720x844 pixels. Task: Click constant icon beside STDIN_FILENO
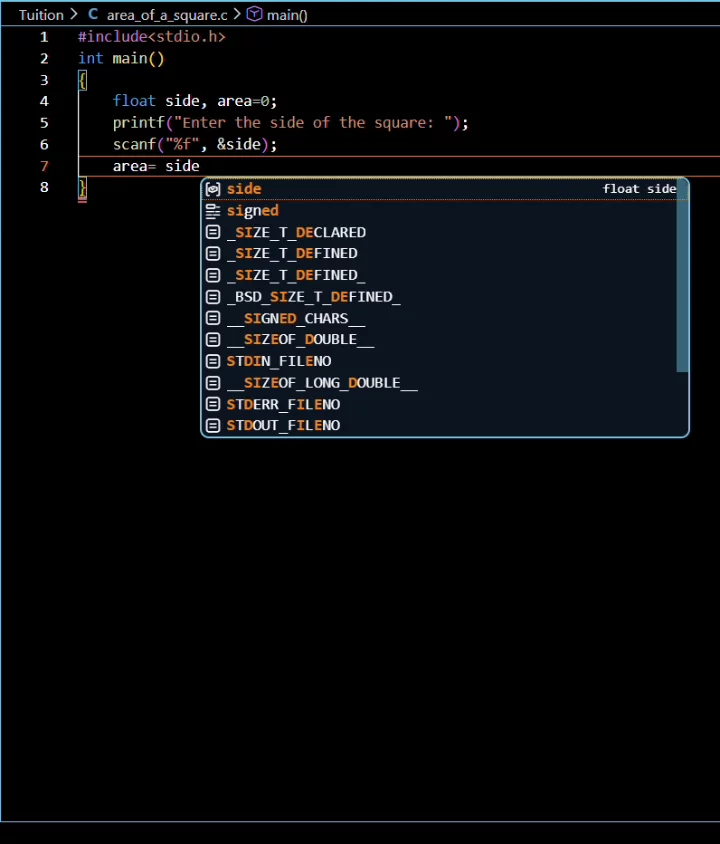tap(213, 361)
